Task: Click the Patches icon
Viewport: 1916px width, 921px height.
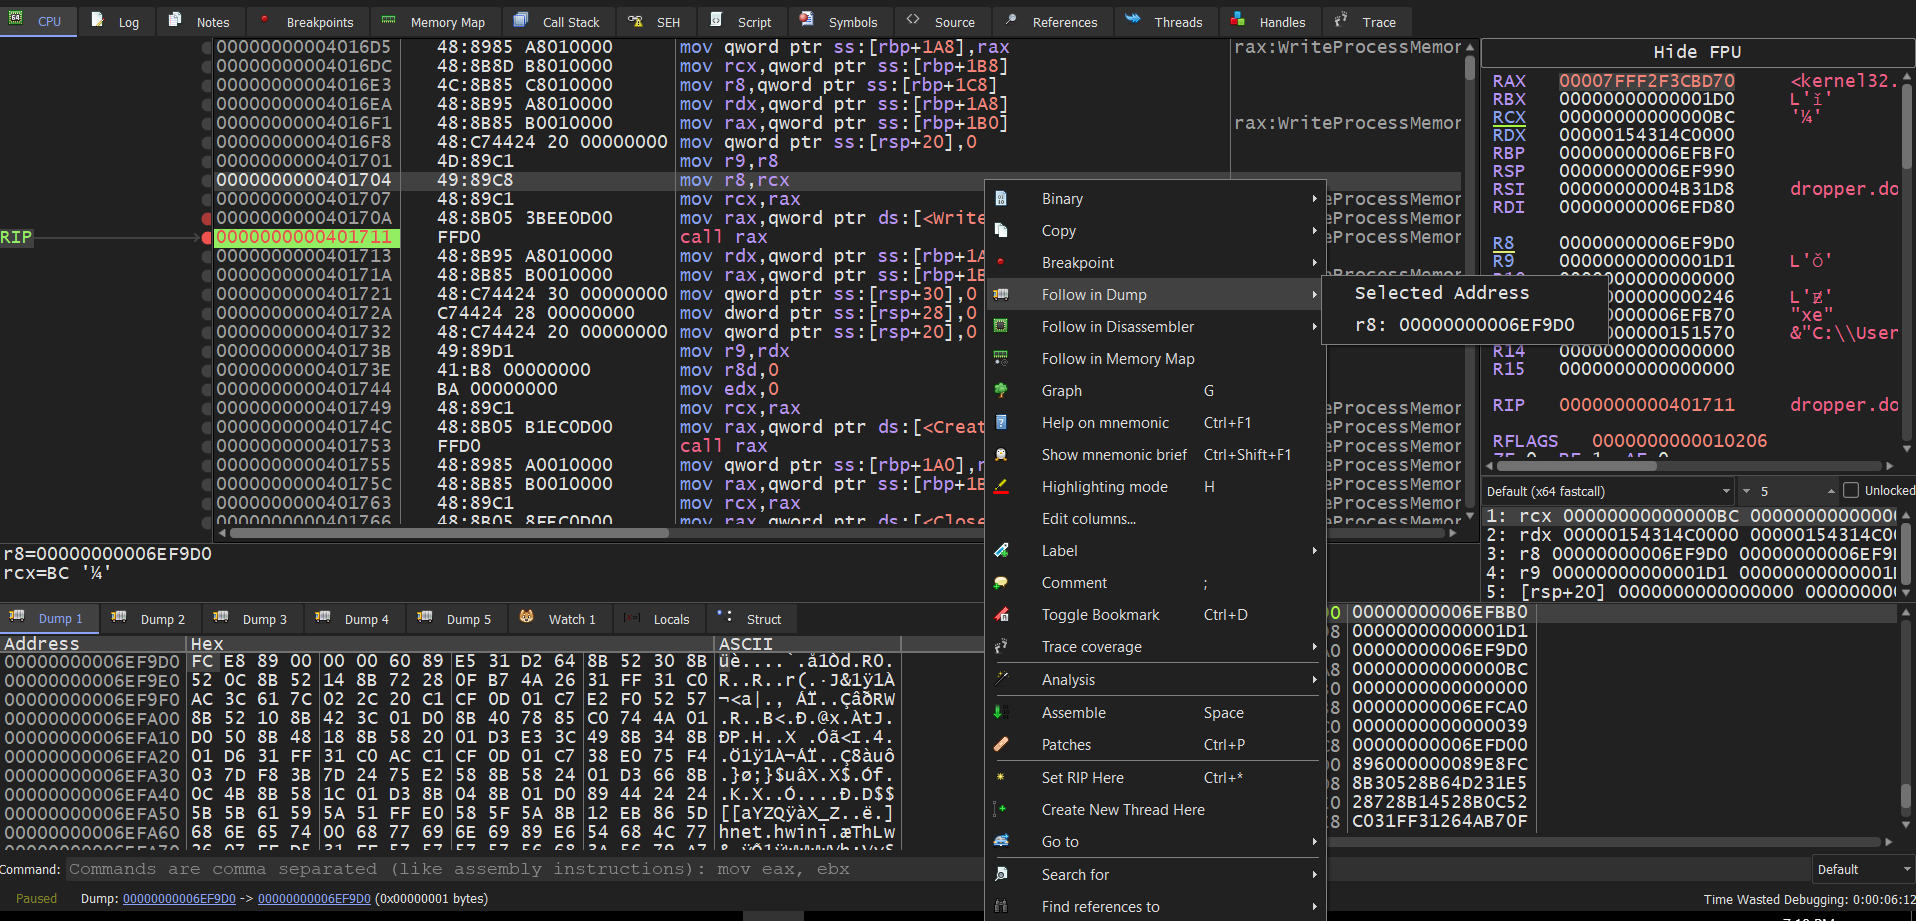Action: 1001,745
